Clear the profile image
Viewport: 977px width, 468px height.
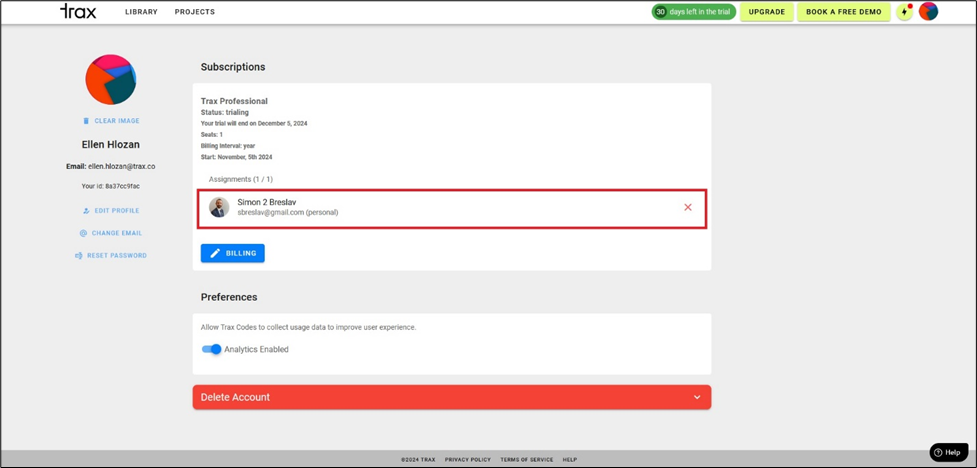pyautogui.click(x=112, y=121)
